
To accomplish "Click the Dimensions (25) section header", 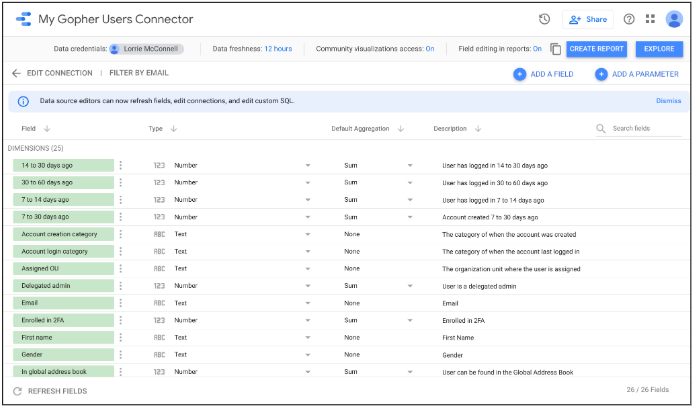I will [35, 148].
